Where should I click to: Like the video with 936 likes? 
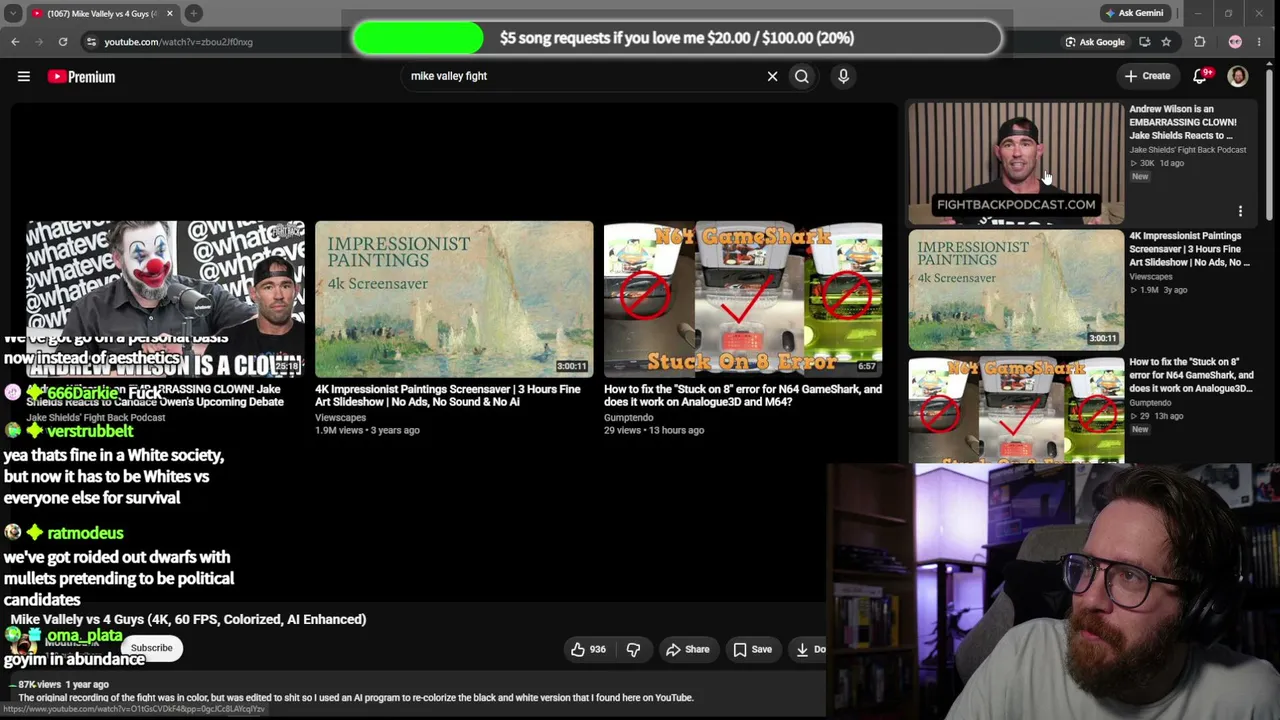pos(588,649)
